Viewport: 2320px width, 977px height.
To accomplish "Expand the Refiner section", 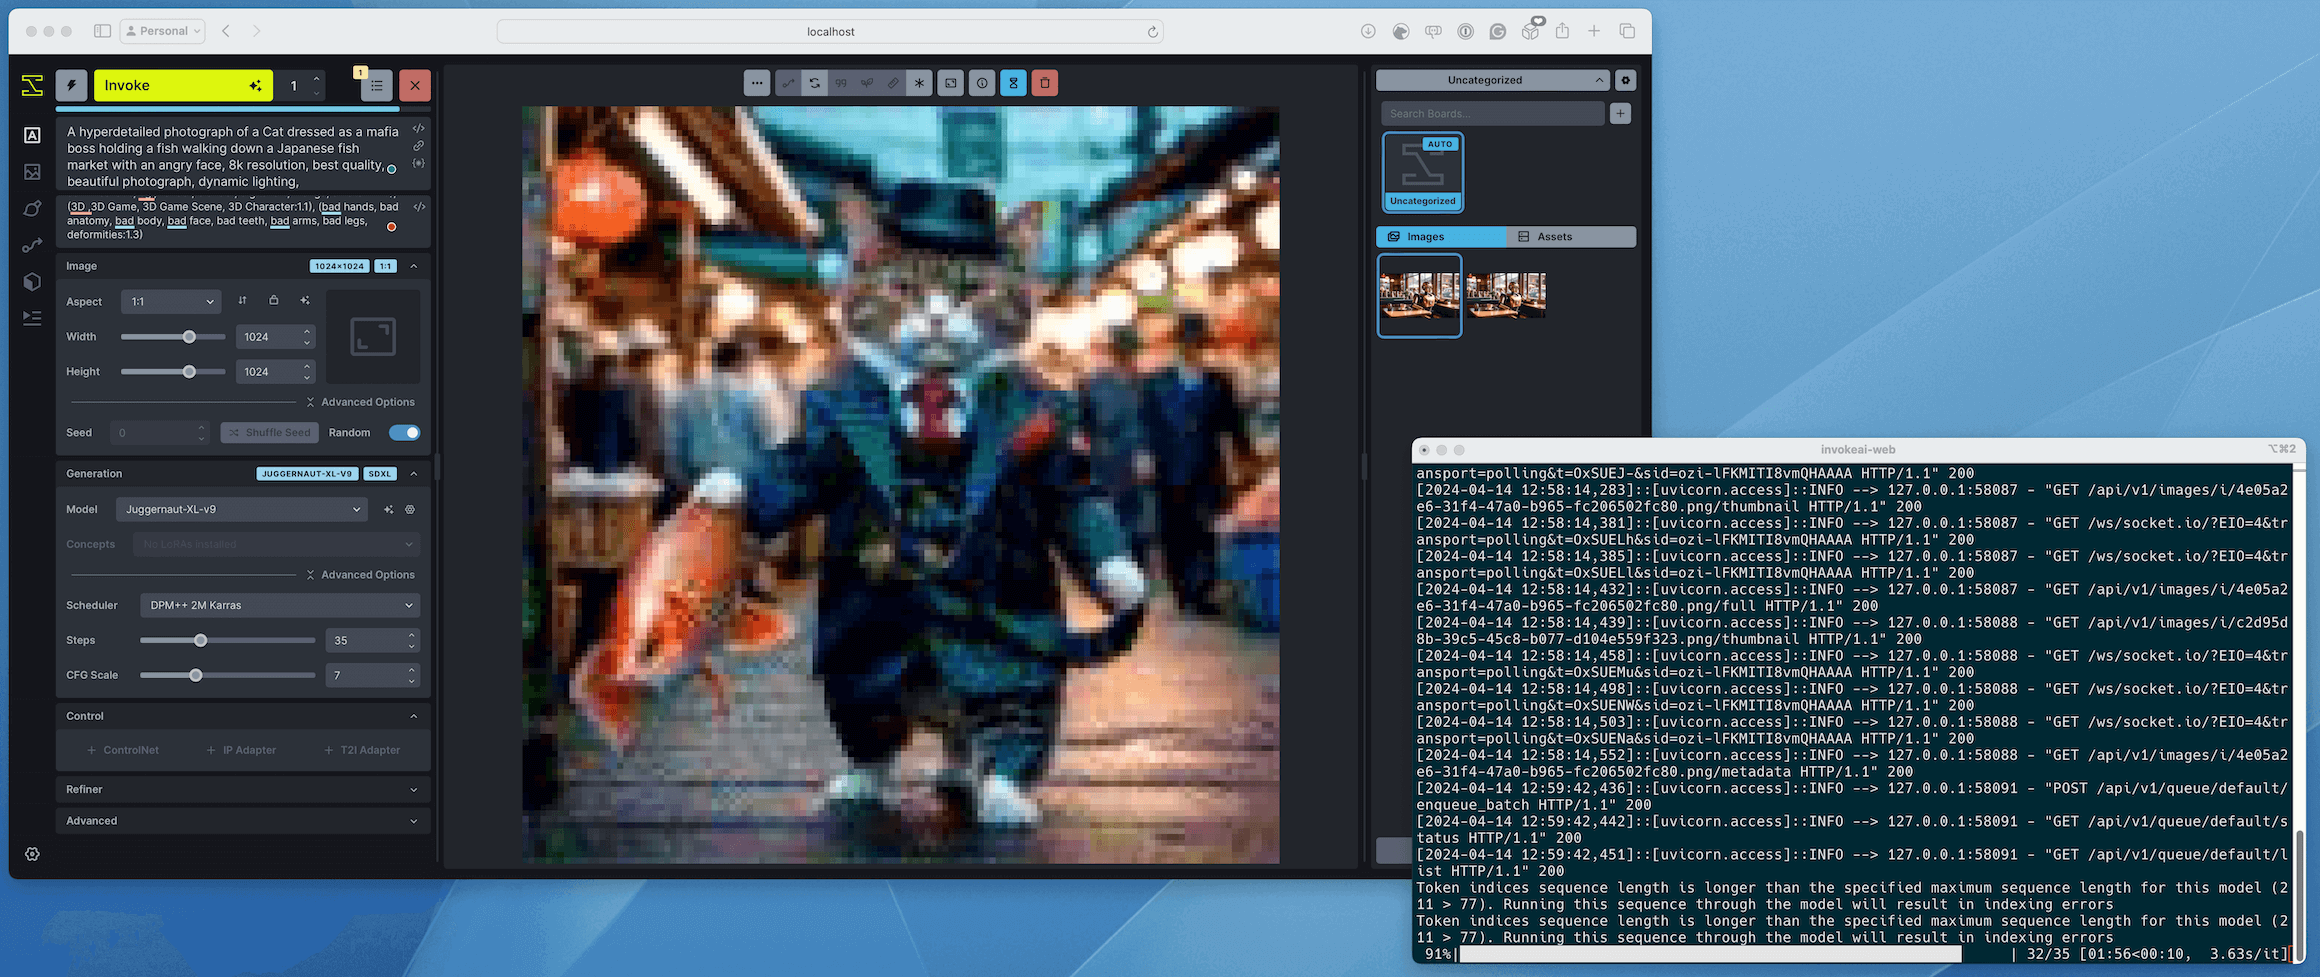I will [243, 789].
